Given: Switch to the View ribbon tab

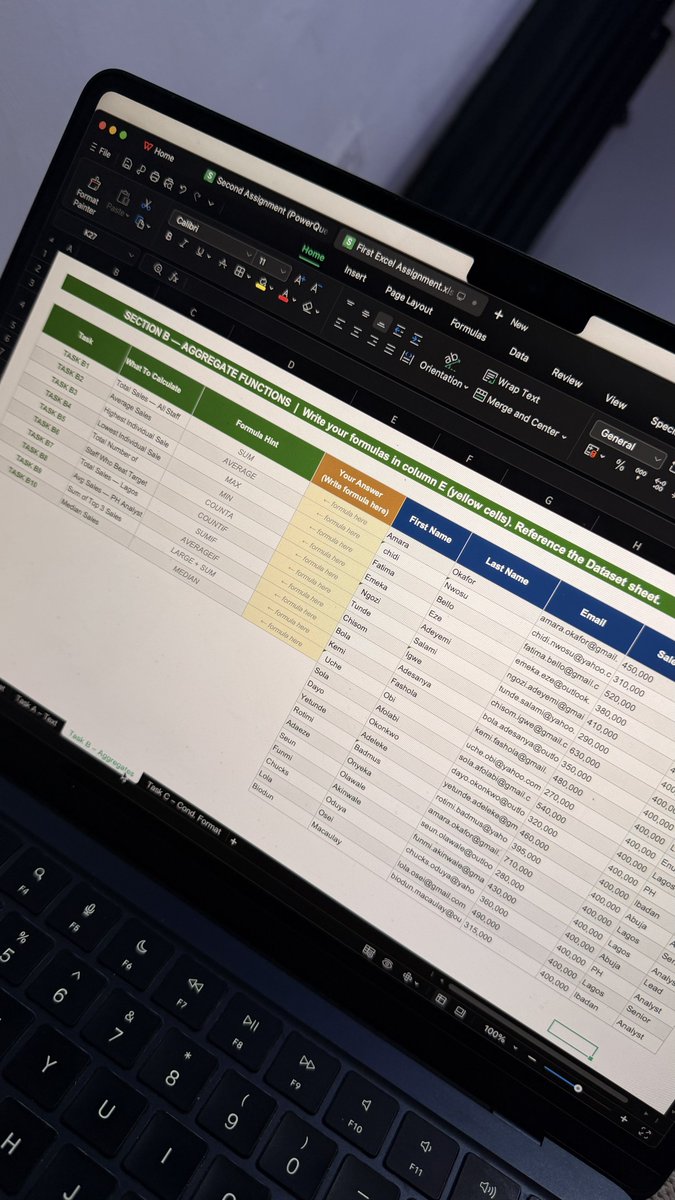Looking at the screenshot, I should [x=615, y=402].
